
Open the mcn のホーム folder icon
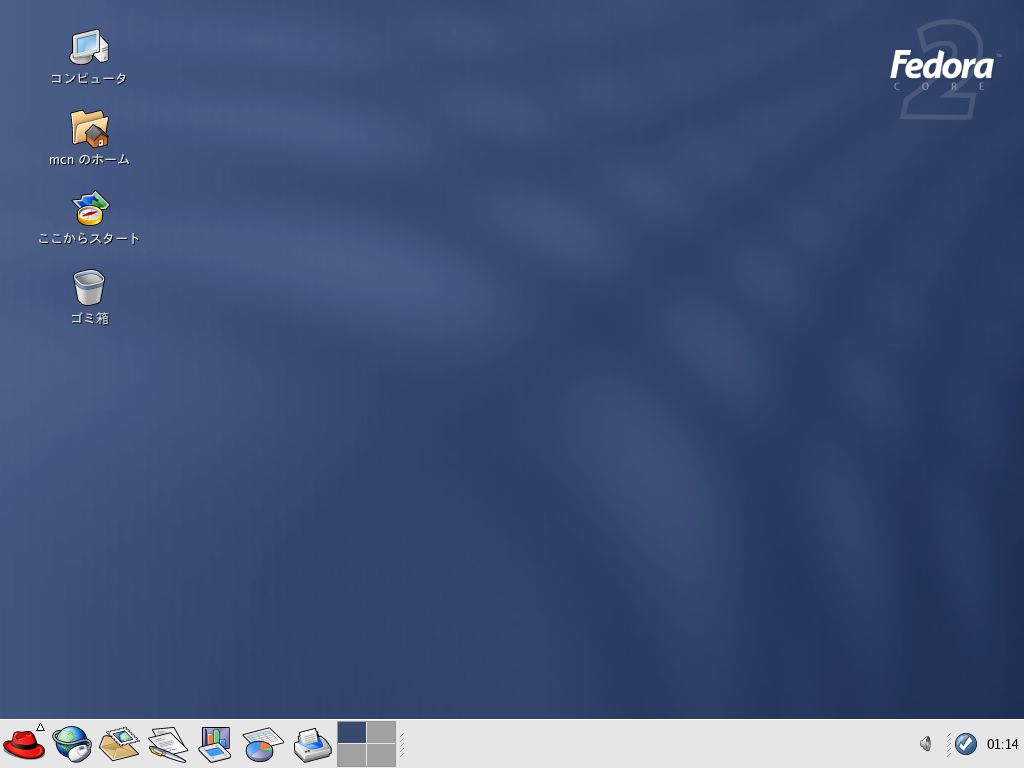(x=88, y=130)
